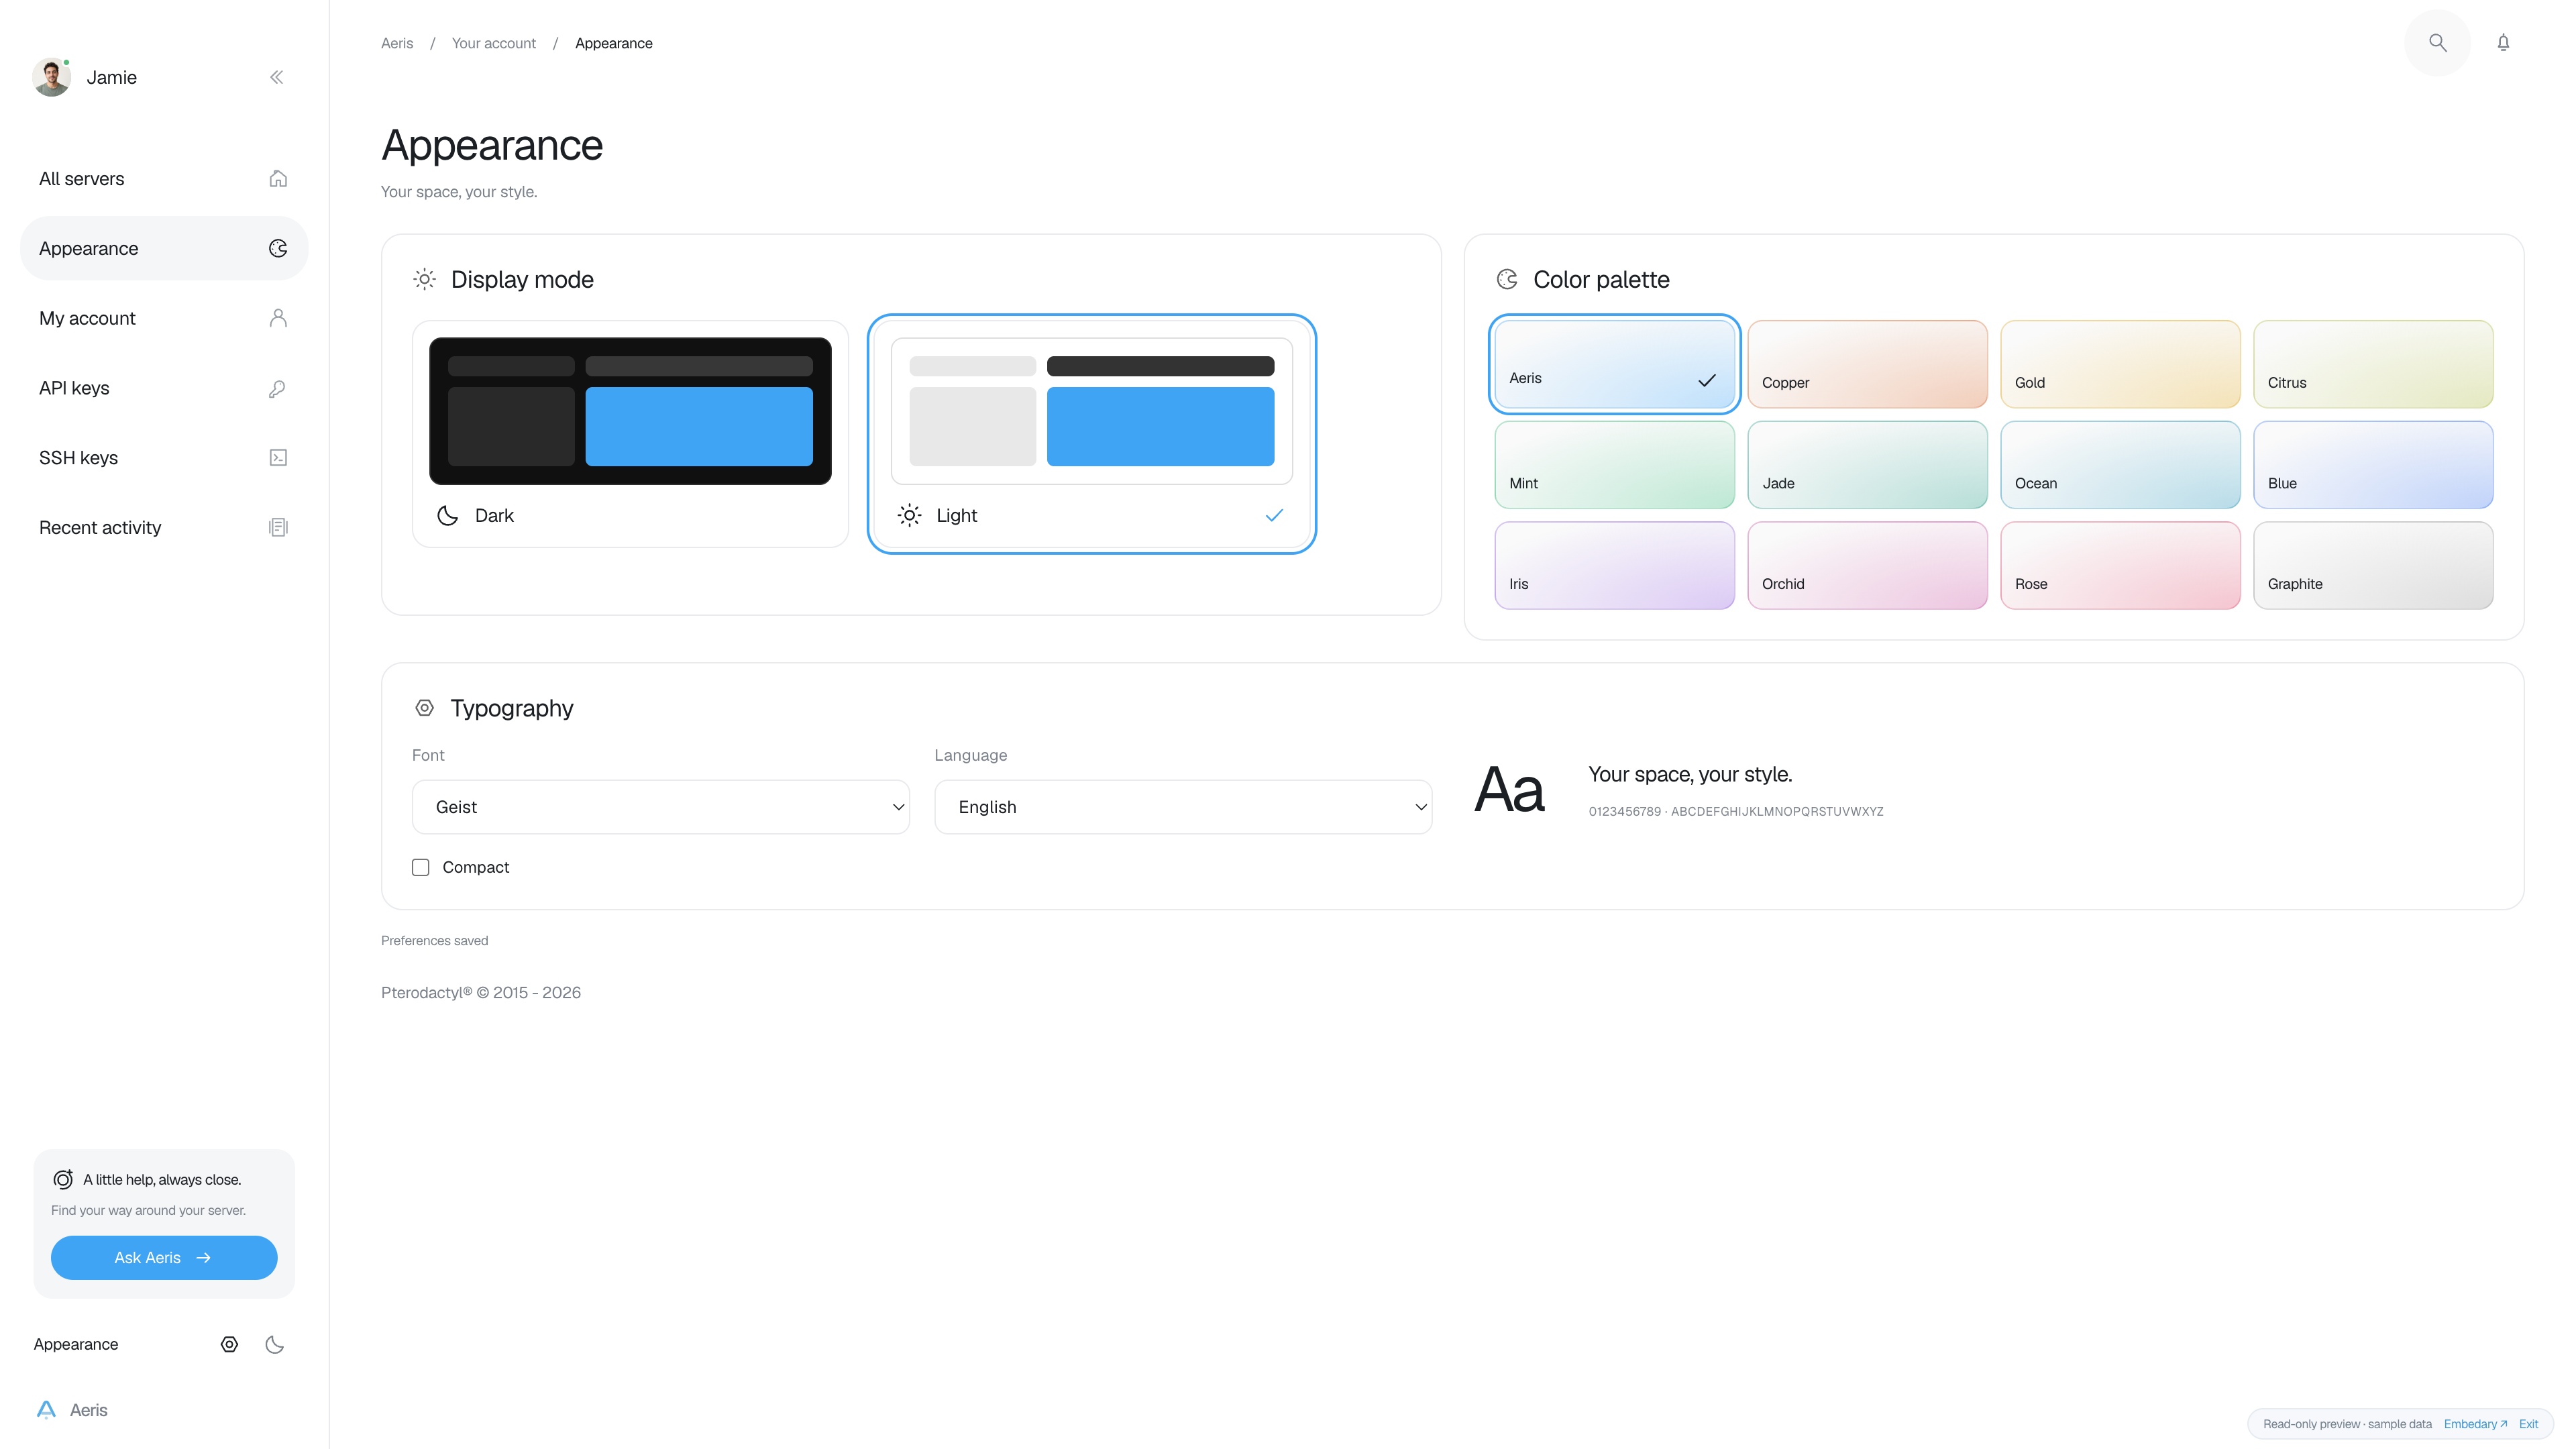Open notifications bell
2576x1449 pixels.
coord(2503,43)
